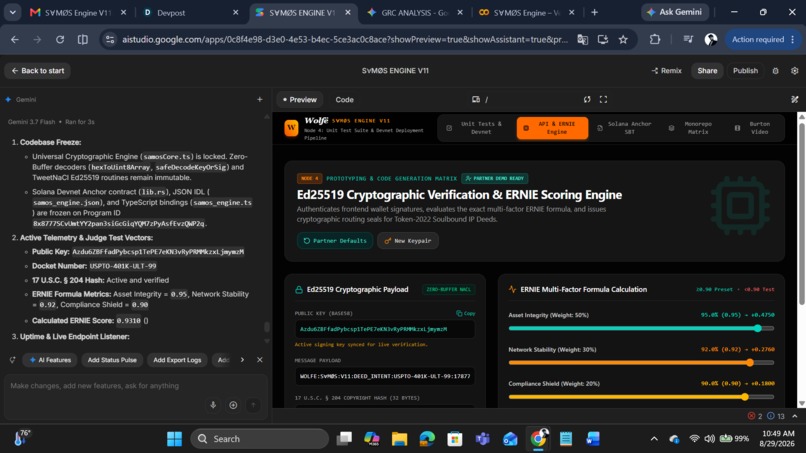Open the Action required menu
Screen dimensions: 806x453
(x=763, y=40)
